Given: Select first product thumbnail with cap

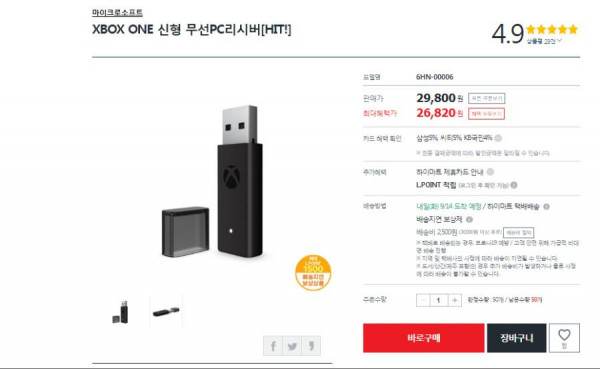Looking at the screenshot, I should (x=121, y=312).
